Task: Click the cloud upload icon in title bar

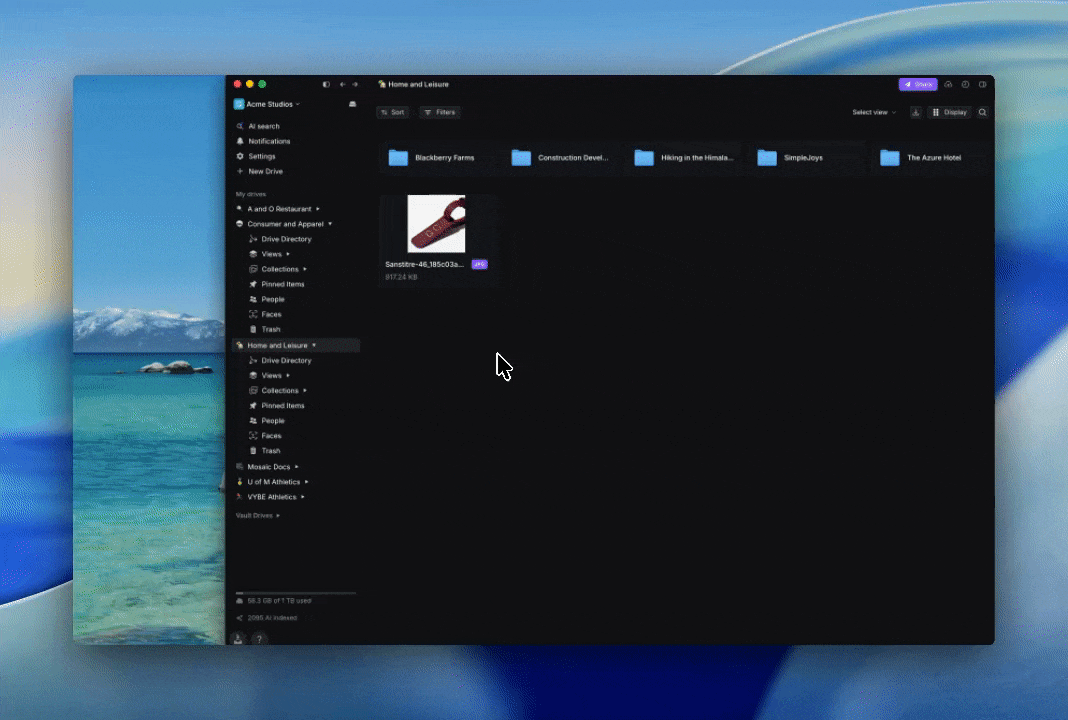Action: (948, 85)
